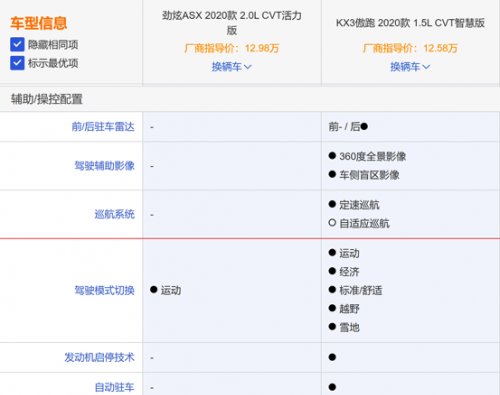Click the 定速巡航 entry

coord(354,205)
